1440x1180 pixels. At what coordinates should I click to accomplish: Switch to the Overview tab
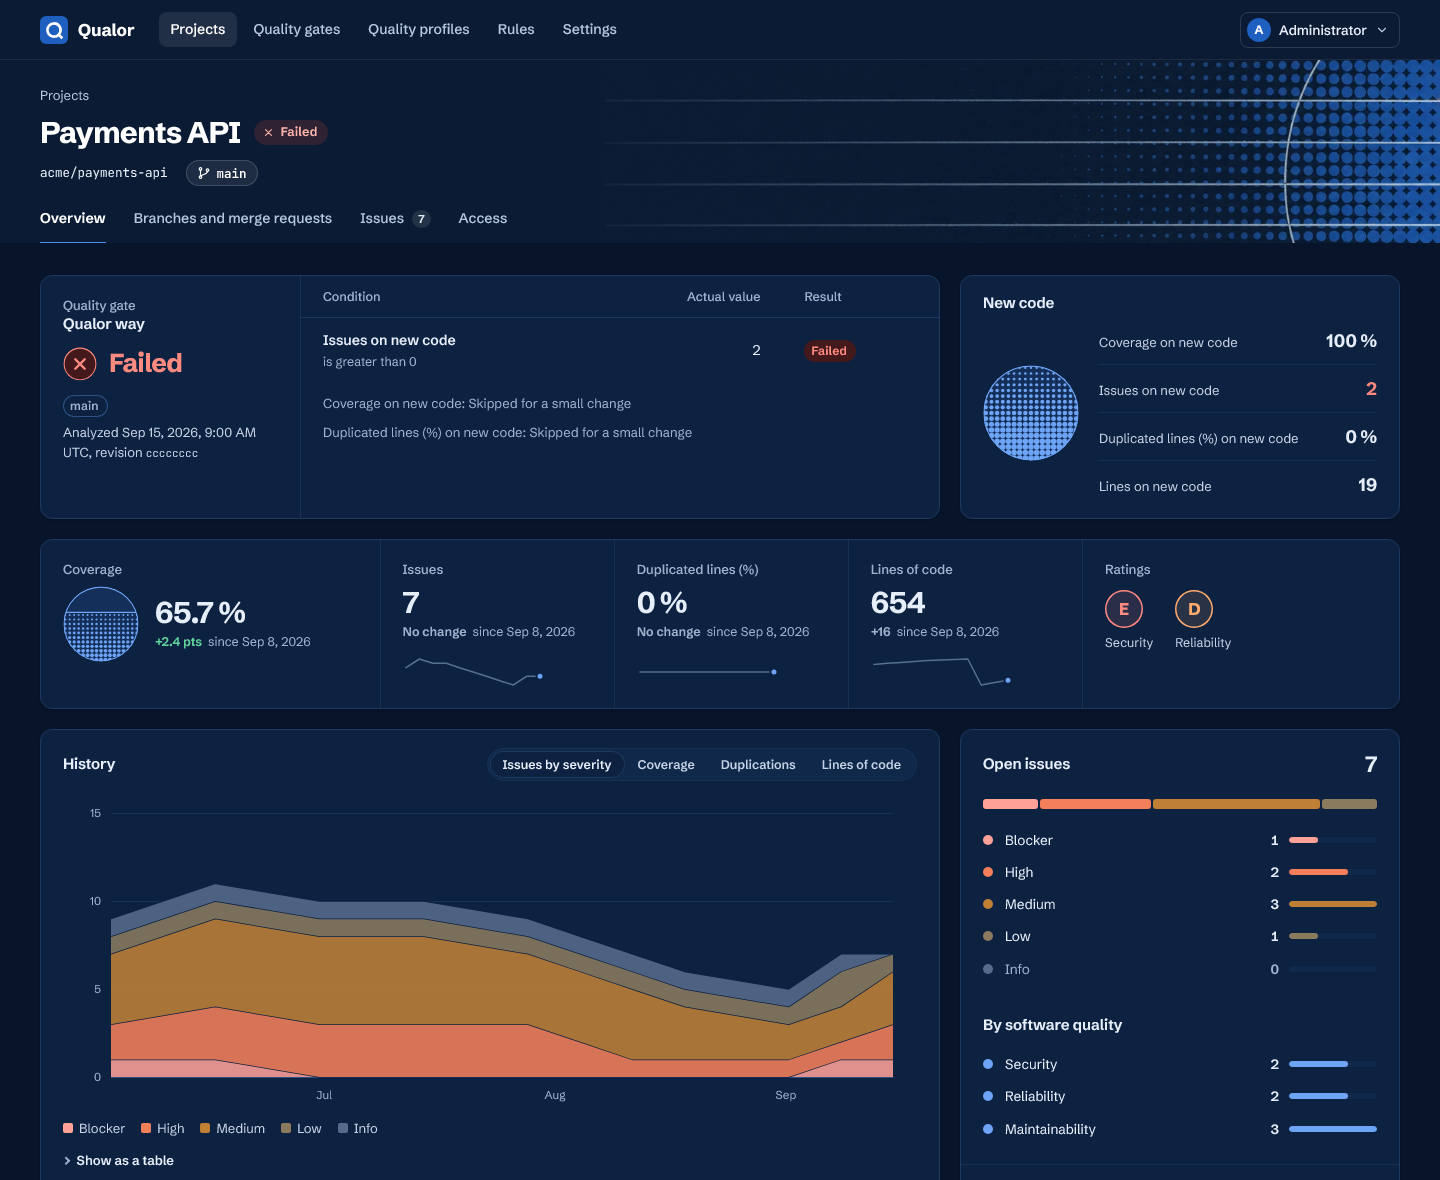click(x=73, y=218)
